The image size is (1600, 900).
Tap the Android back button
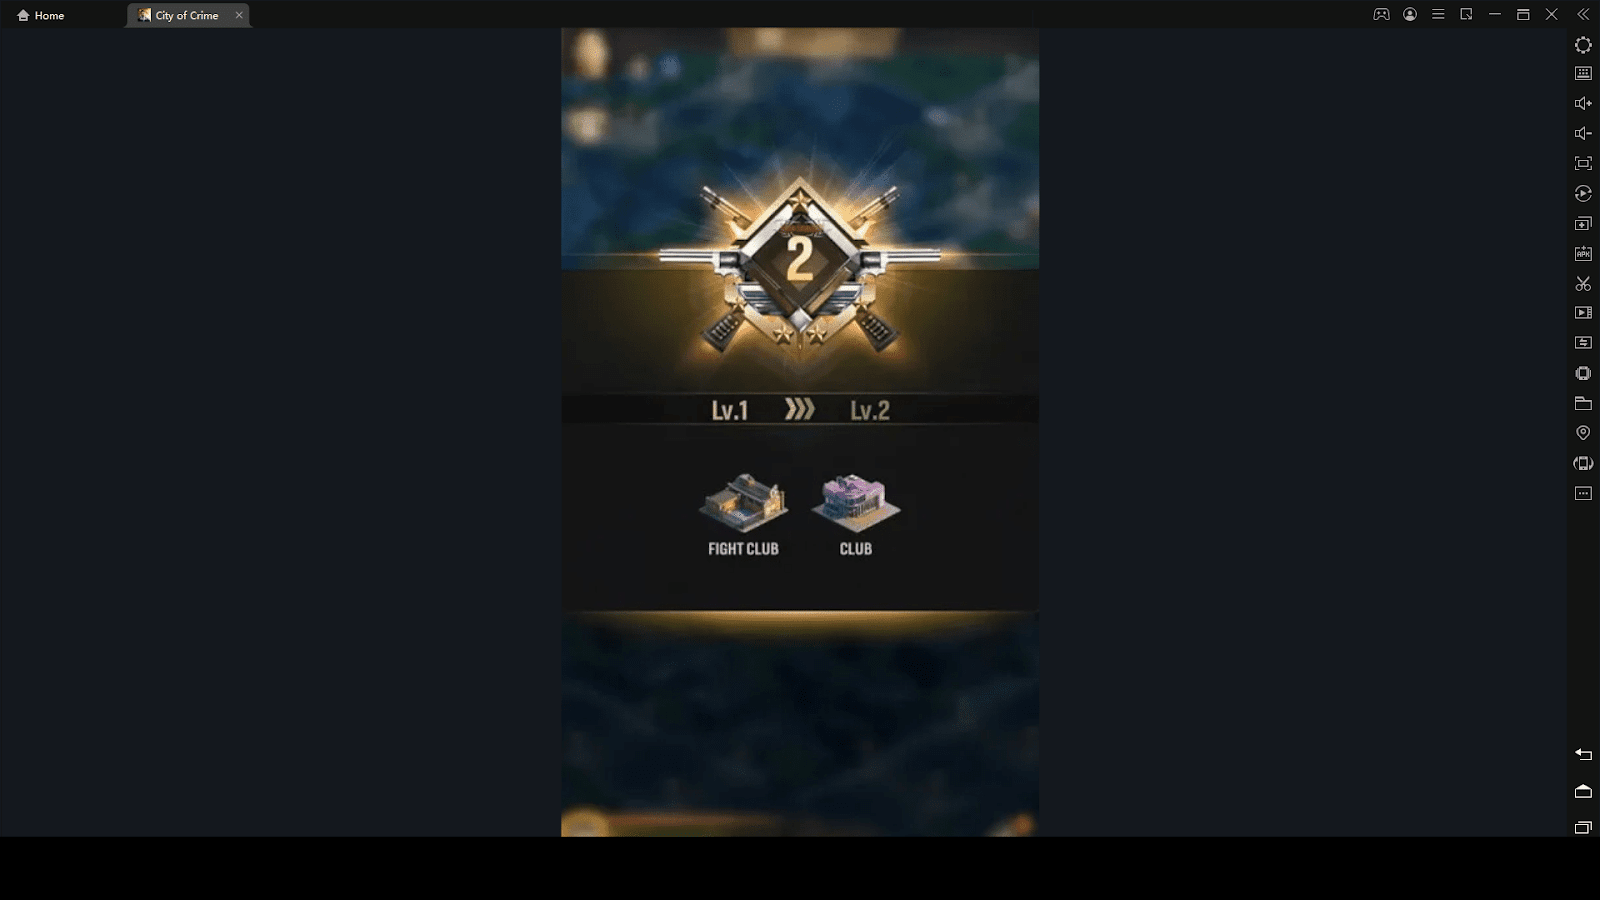[x=1583, y=754]
